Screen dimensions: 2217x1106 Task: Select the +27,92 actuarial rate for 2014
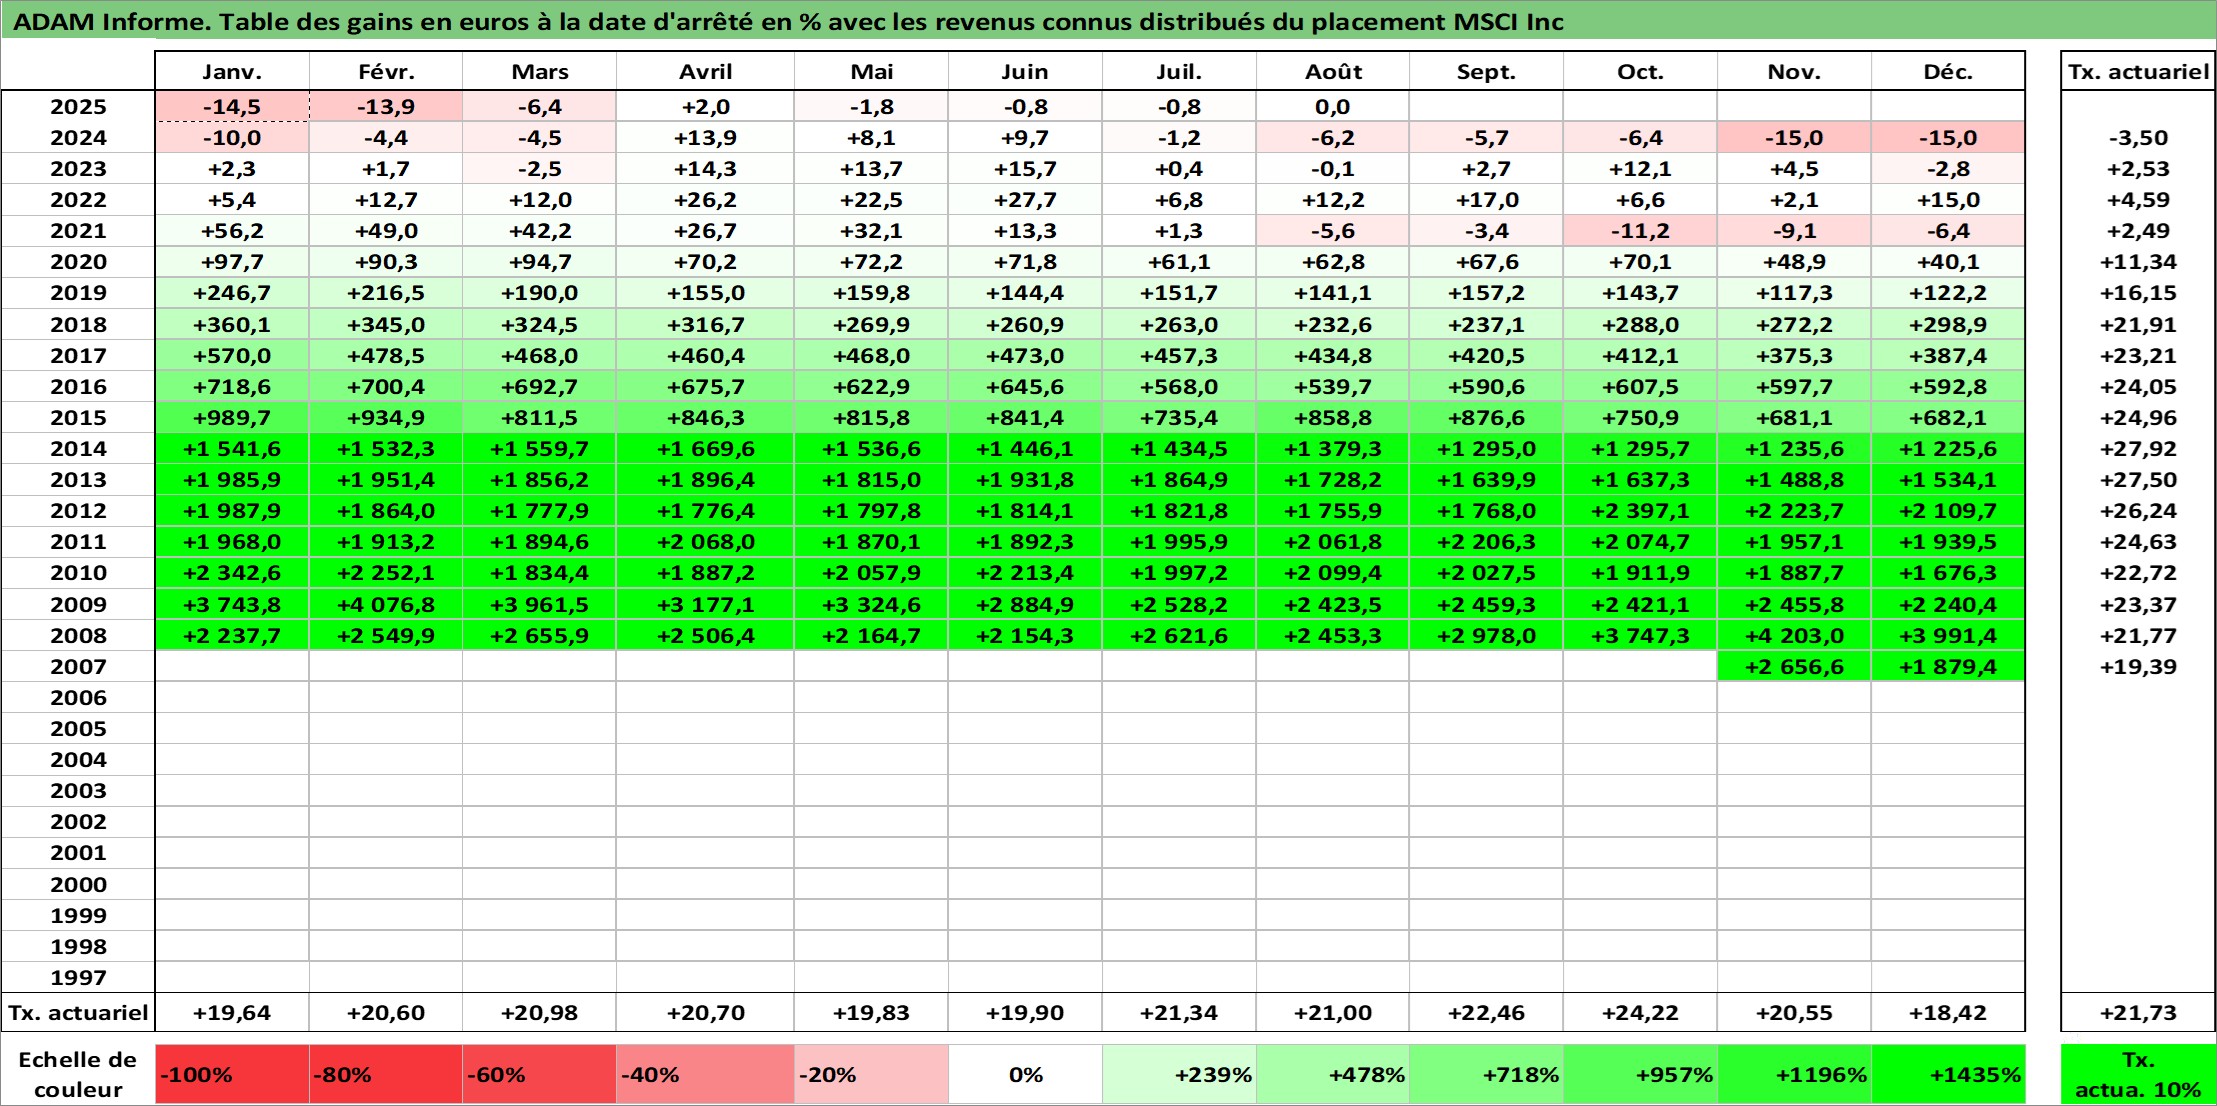tap(2138, 449)
